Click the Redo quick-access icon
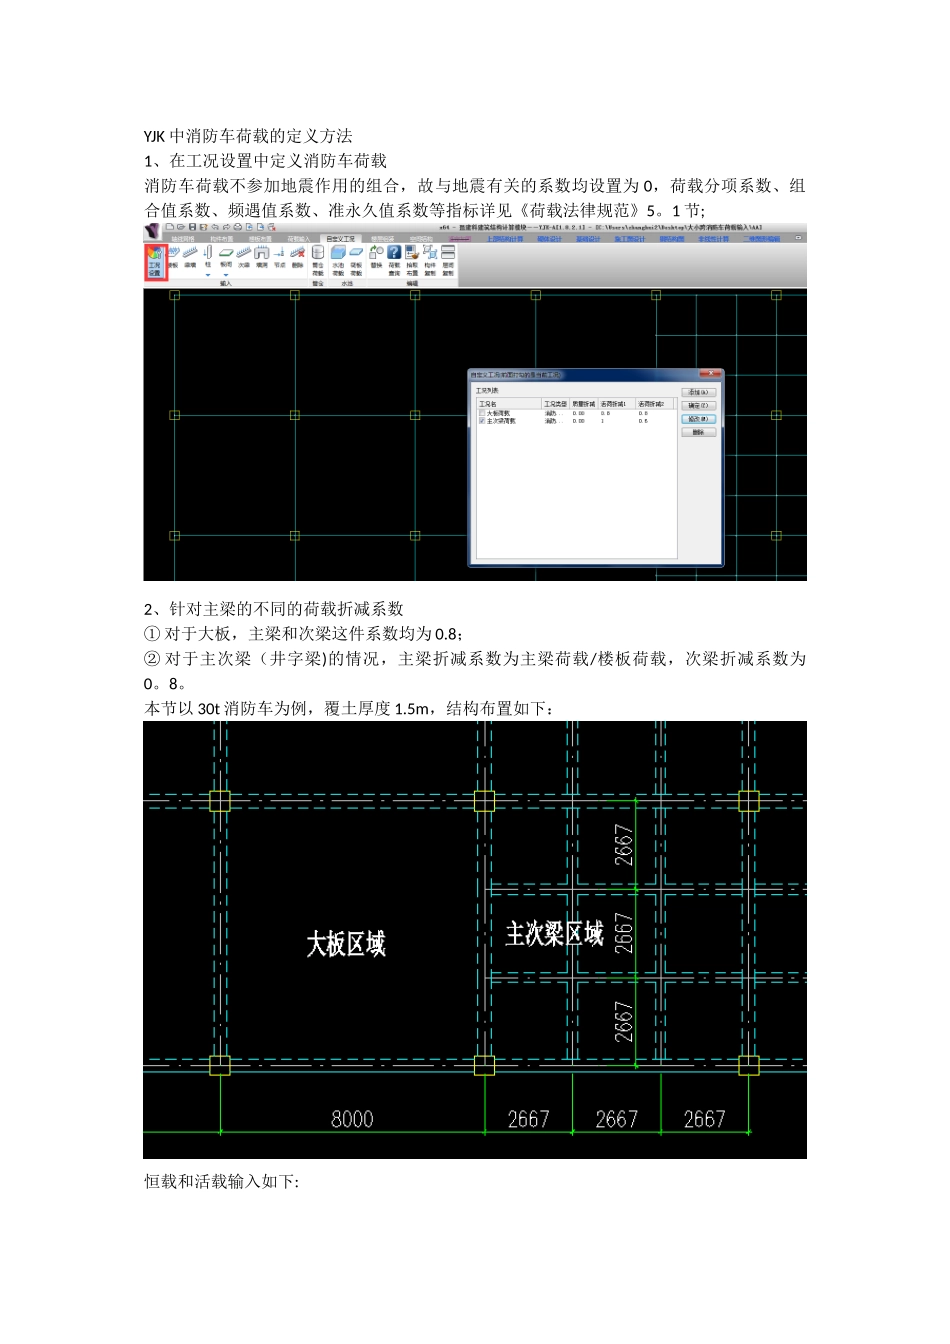The image size is (950, 1344). click(x=226, y=227)
